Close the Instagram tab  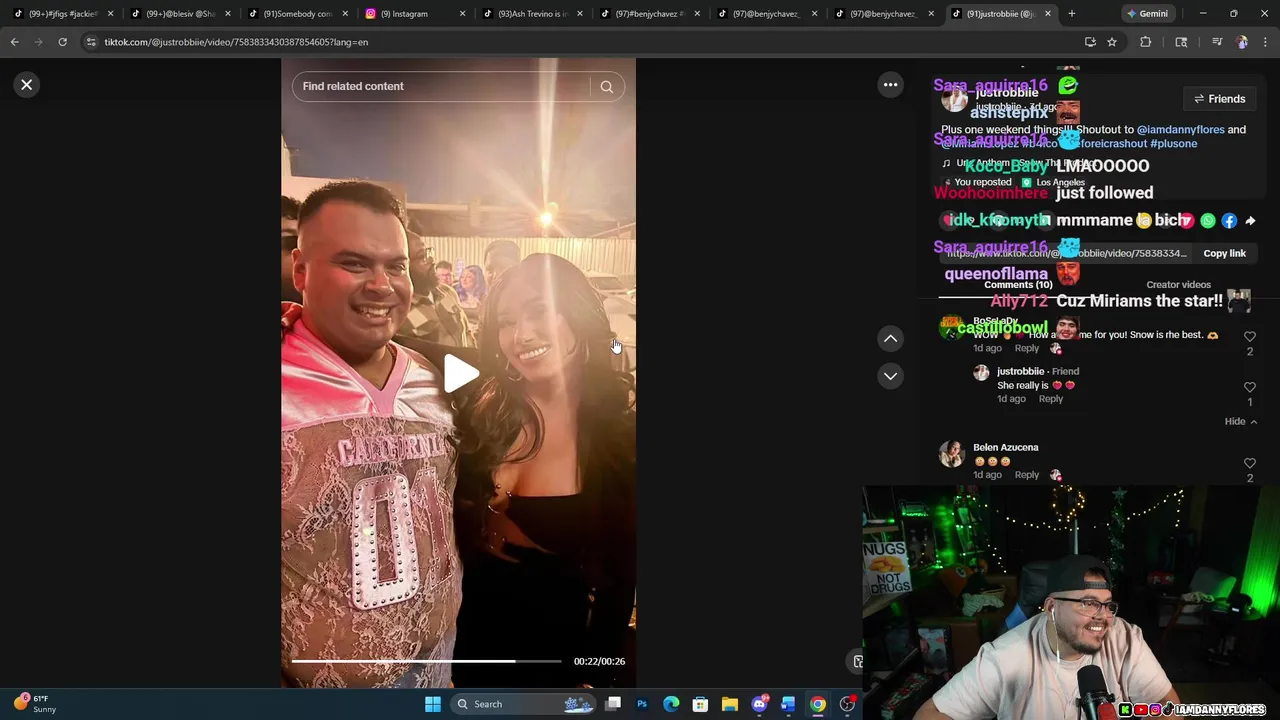[462, 14]
